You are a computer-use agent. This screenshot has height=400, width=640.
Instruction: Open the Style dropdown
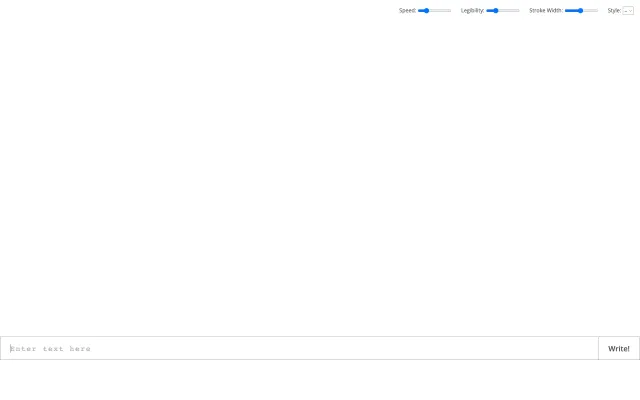point(628,10)
